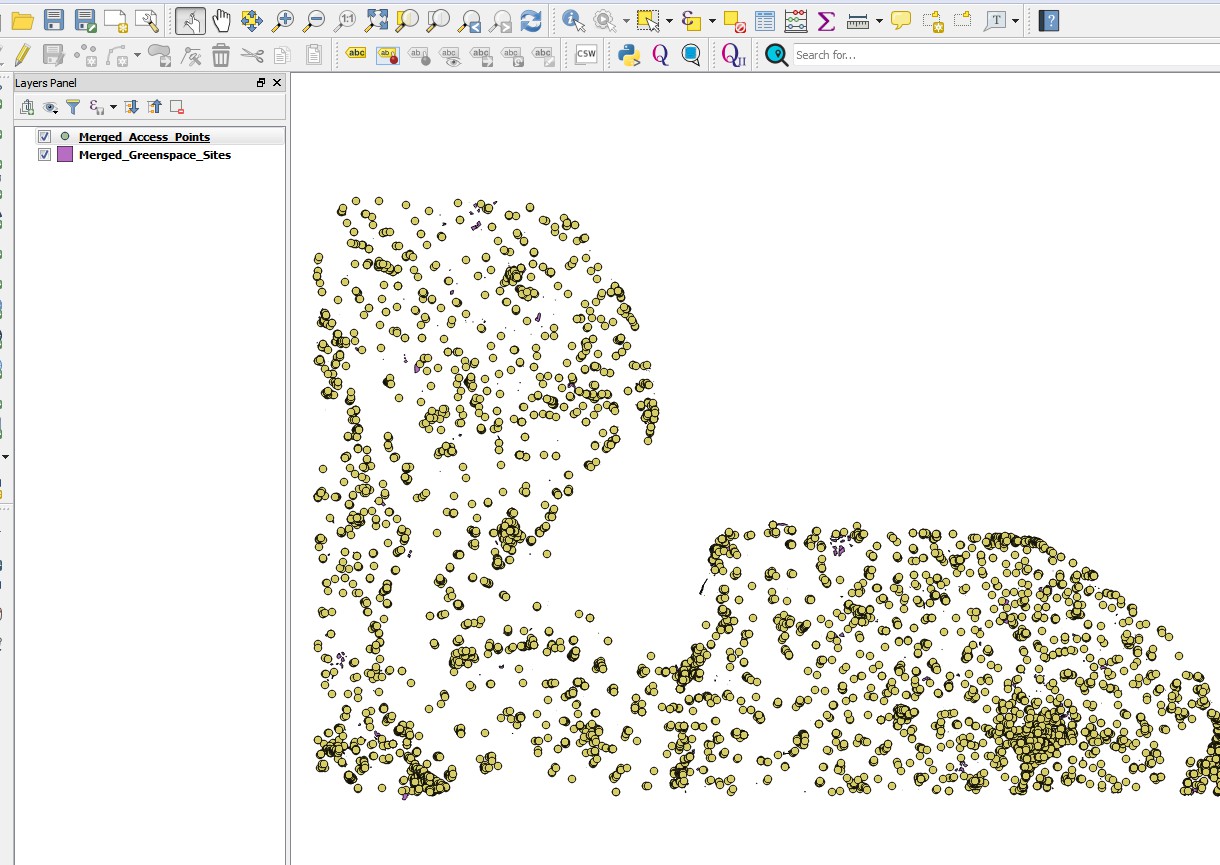Zoom to full extent

[x=376, y=20]
